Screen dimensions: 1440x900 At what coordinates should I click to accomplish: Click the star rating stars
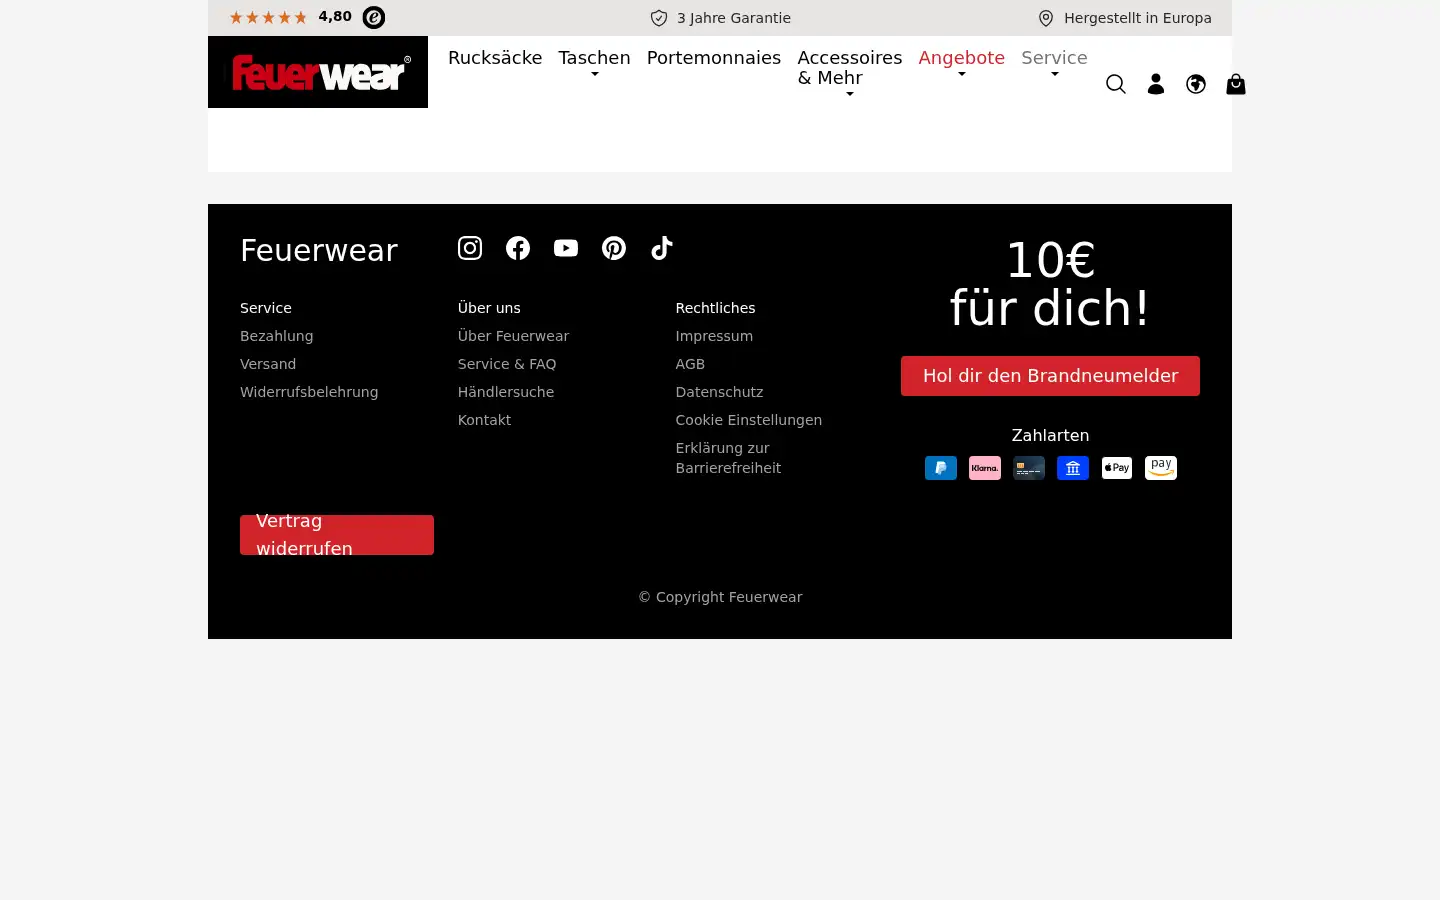[268, 17]
